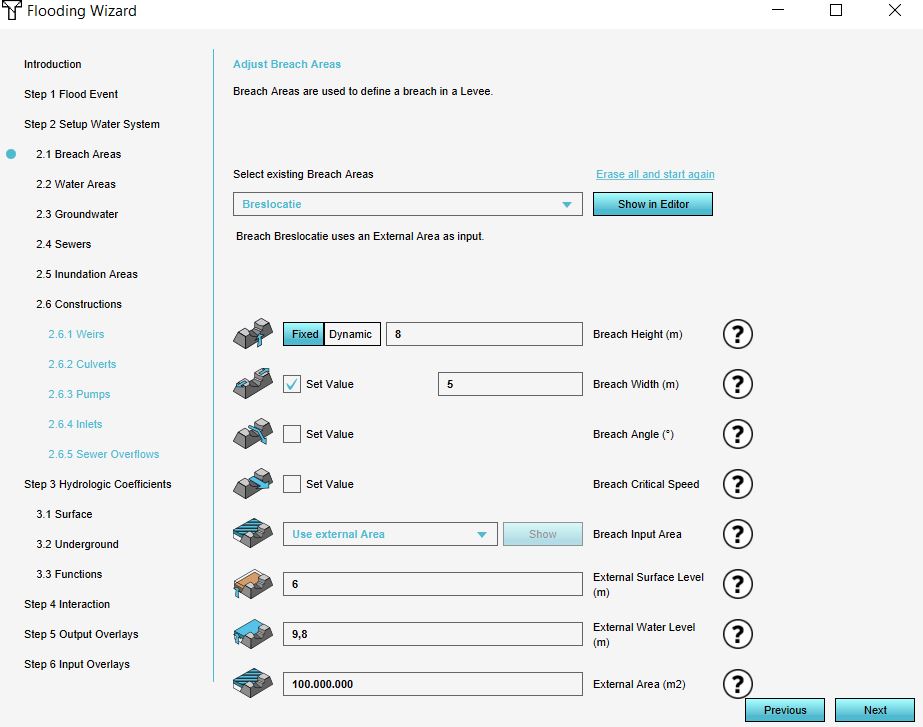Open Step 3 Hydrologic Coefficients
The height and width of the screenshot is (727, 923).
(x=98, y=484)
